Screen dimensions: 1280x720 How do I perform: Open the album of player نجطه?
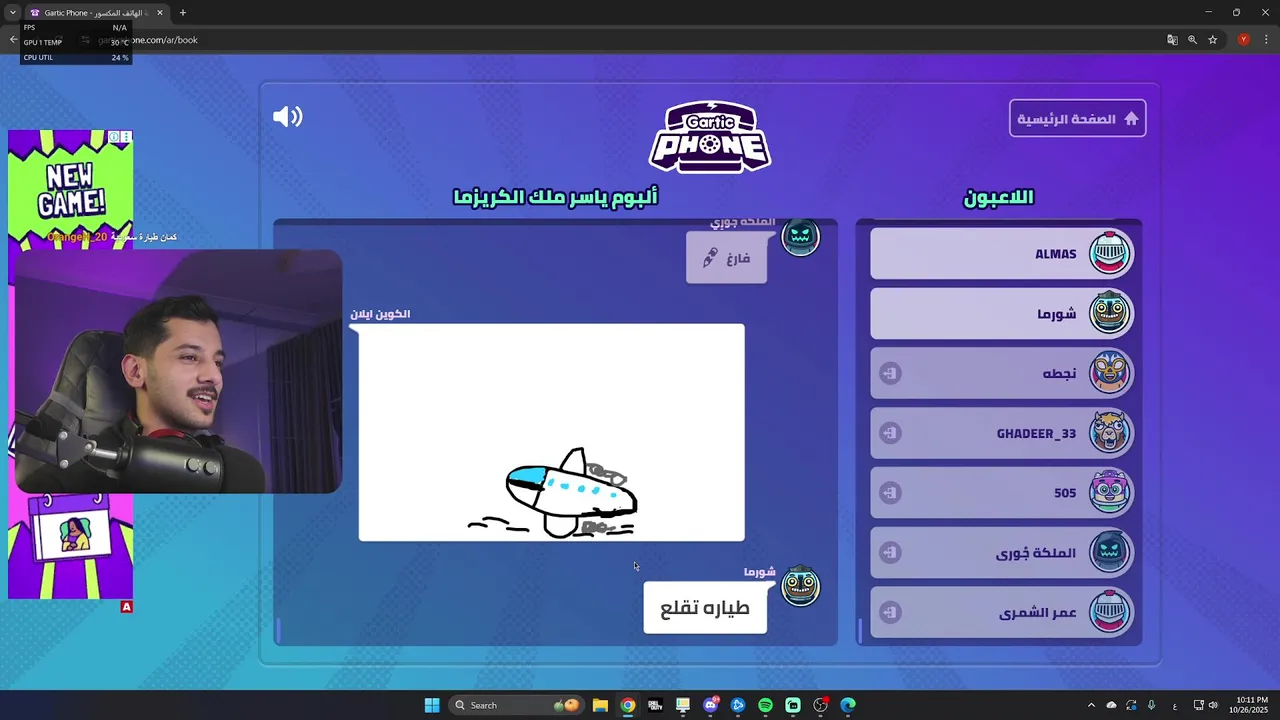(1002, 373)
